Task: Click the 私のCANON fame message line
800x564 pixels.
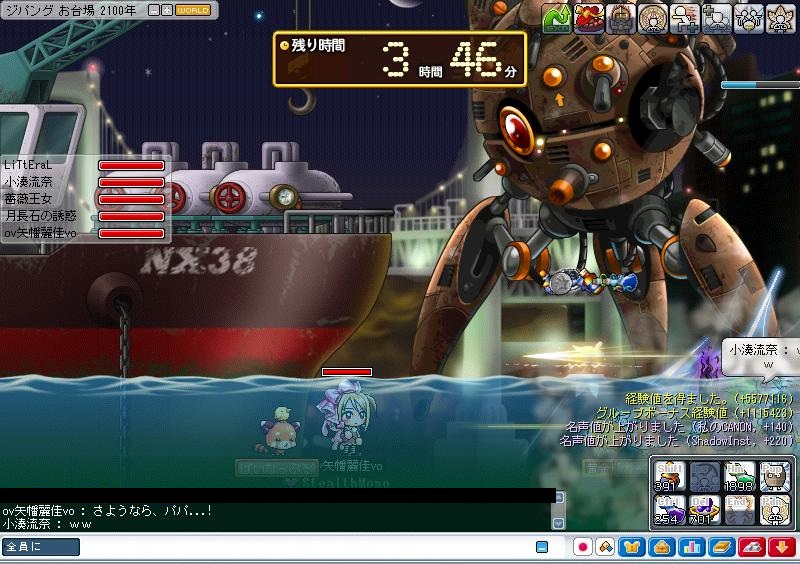Action: [680, 426]
